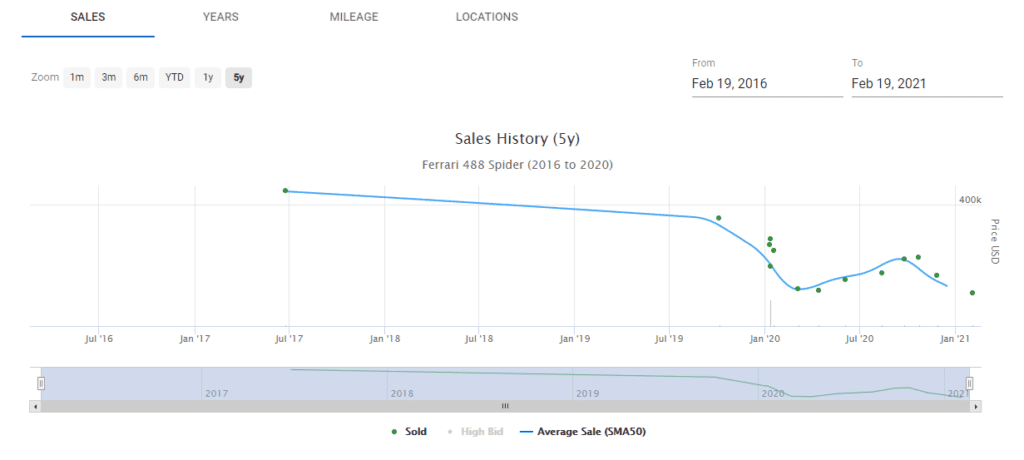Viewport: 1024px width, 460px height.
Task: Click the Sales History (5y) chart title
Action: [517, 139]
